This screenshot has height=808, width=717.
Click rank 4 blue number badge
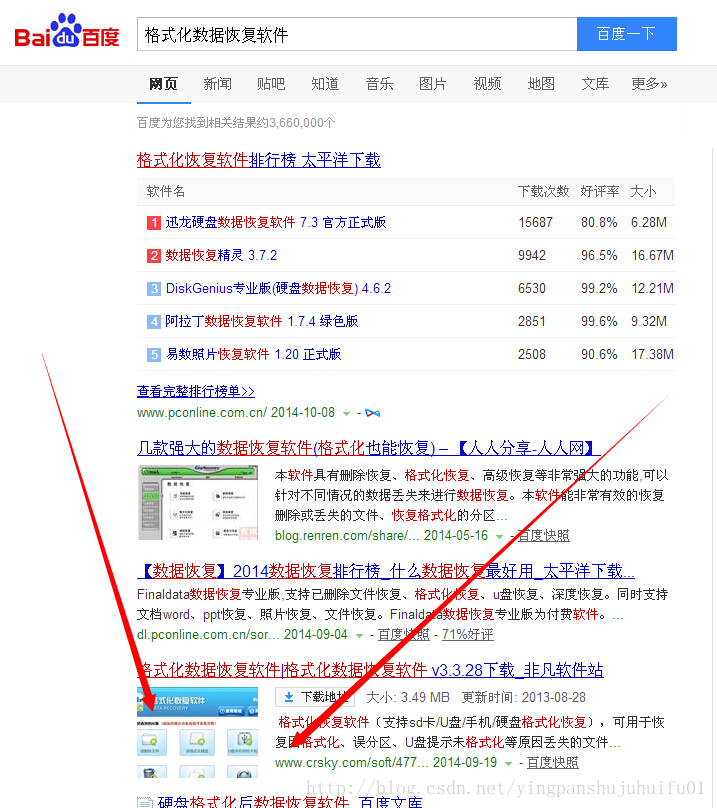pyautogui.click(x=154, y=322)
